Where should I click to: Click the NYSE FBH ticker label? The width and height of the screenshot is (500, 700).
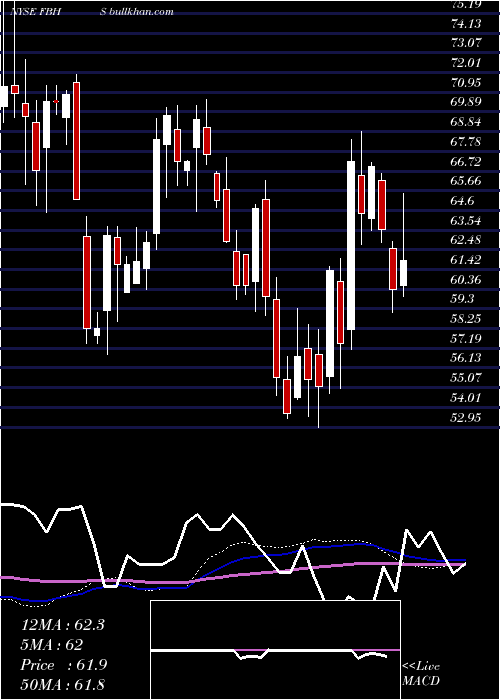36,12
